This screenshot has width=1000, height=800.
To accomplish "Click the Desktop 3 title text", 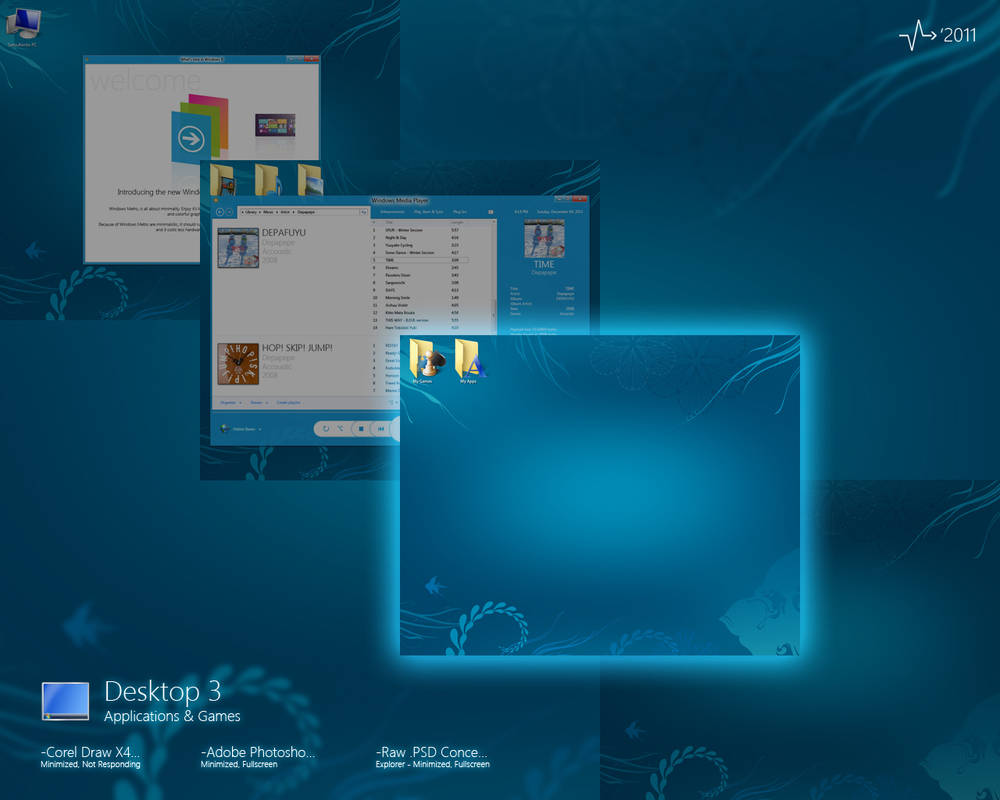I will click(x=163, y=692).
